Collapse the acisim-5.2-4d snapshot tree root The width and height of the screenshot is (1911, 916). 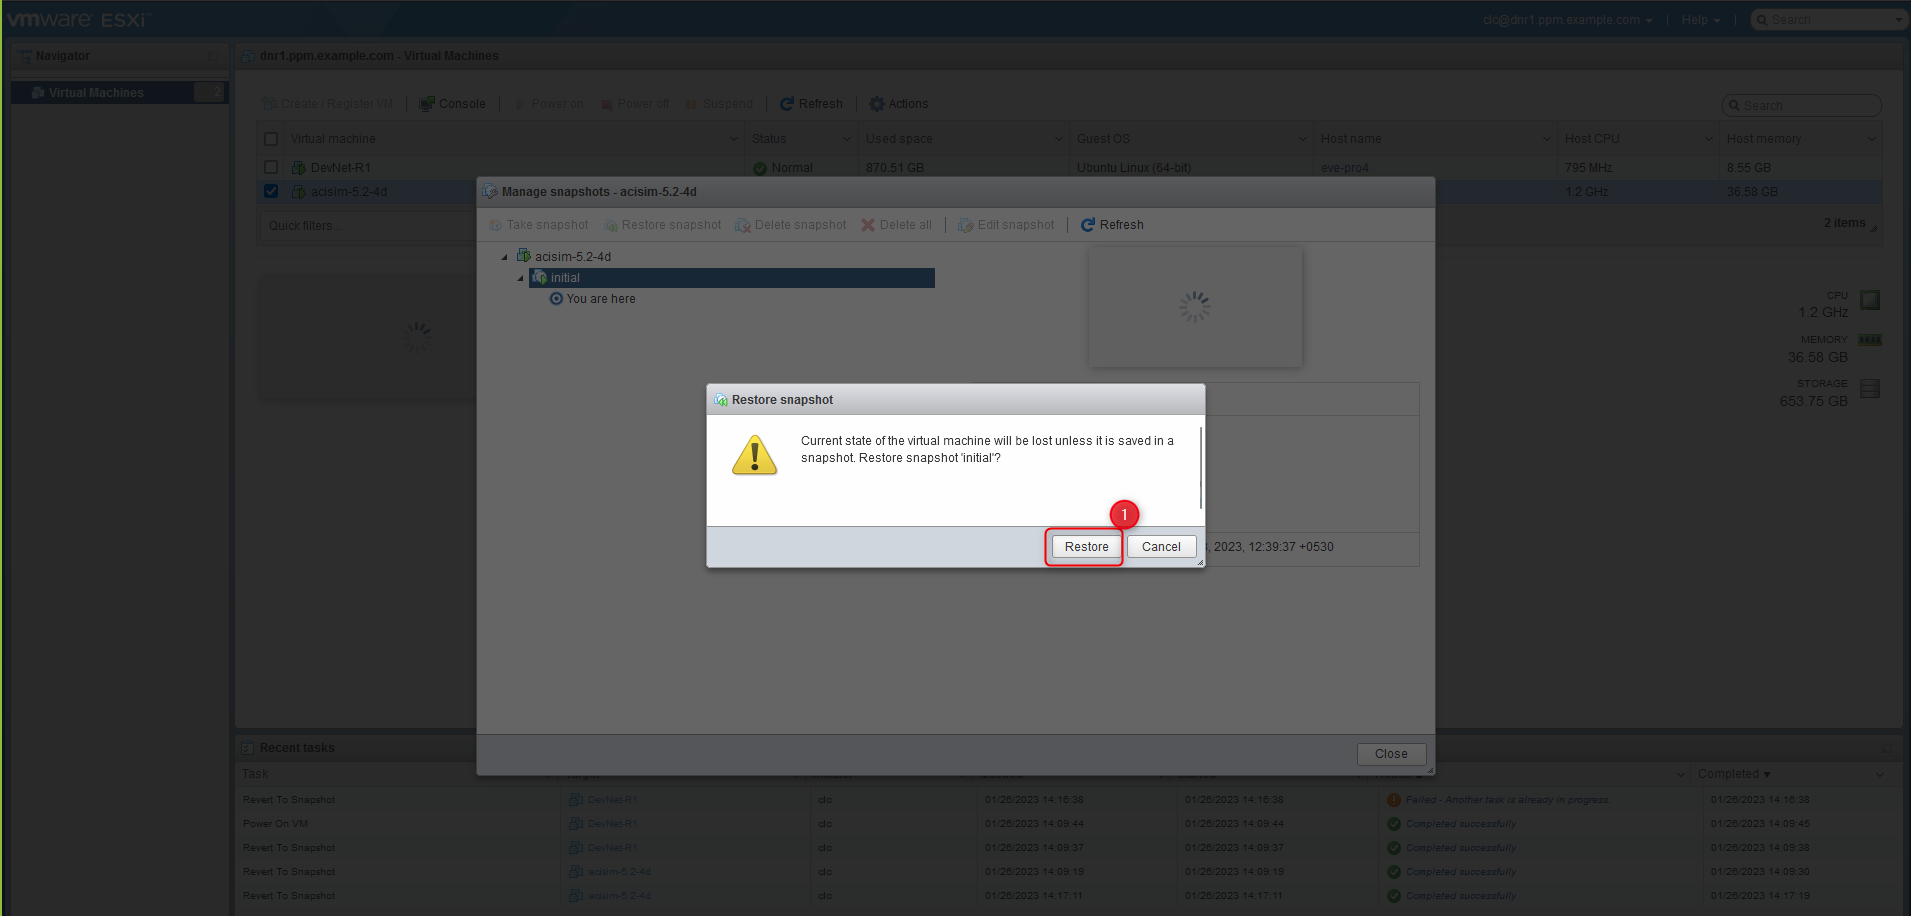click(505, 257)
